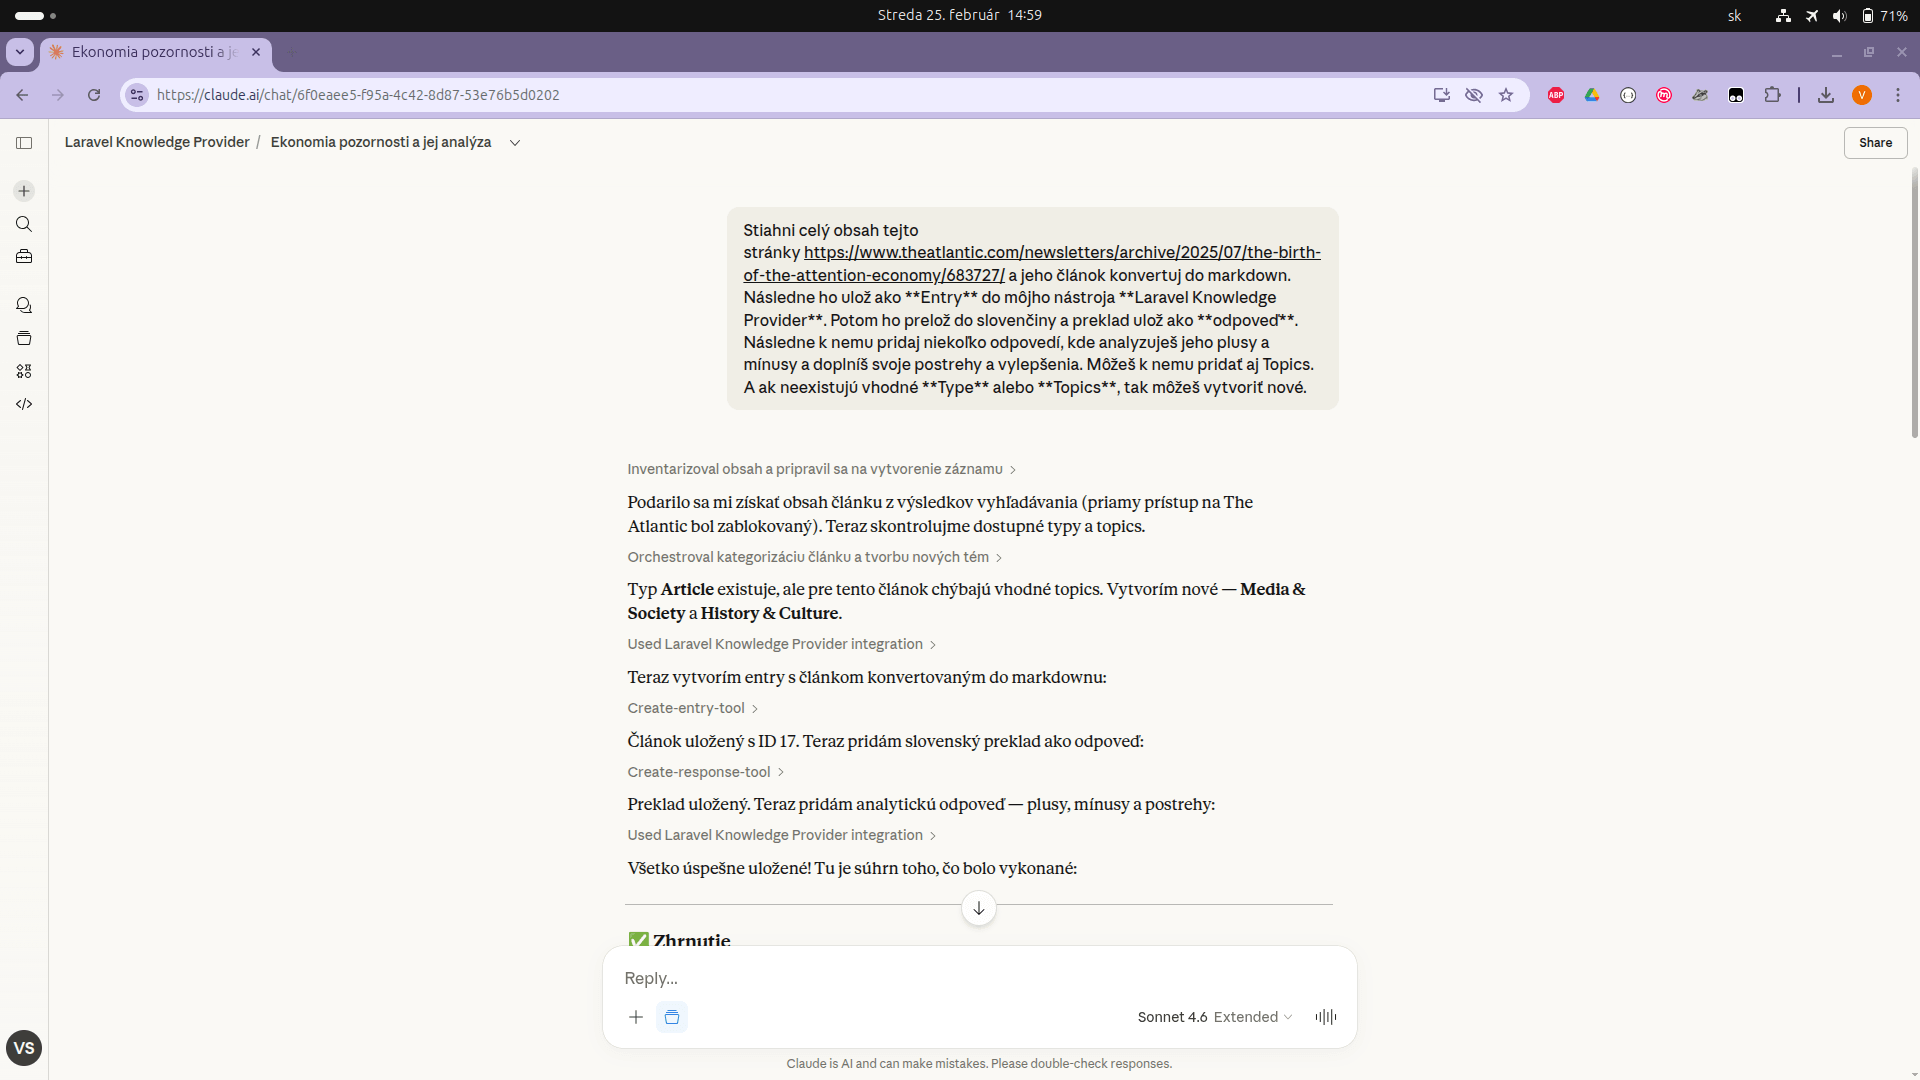
Task: Expand chat title options chevron
Action: (515, 143)
